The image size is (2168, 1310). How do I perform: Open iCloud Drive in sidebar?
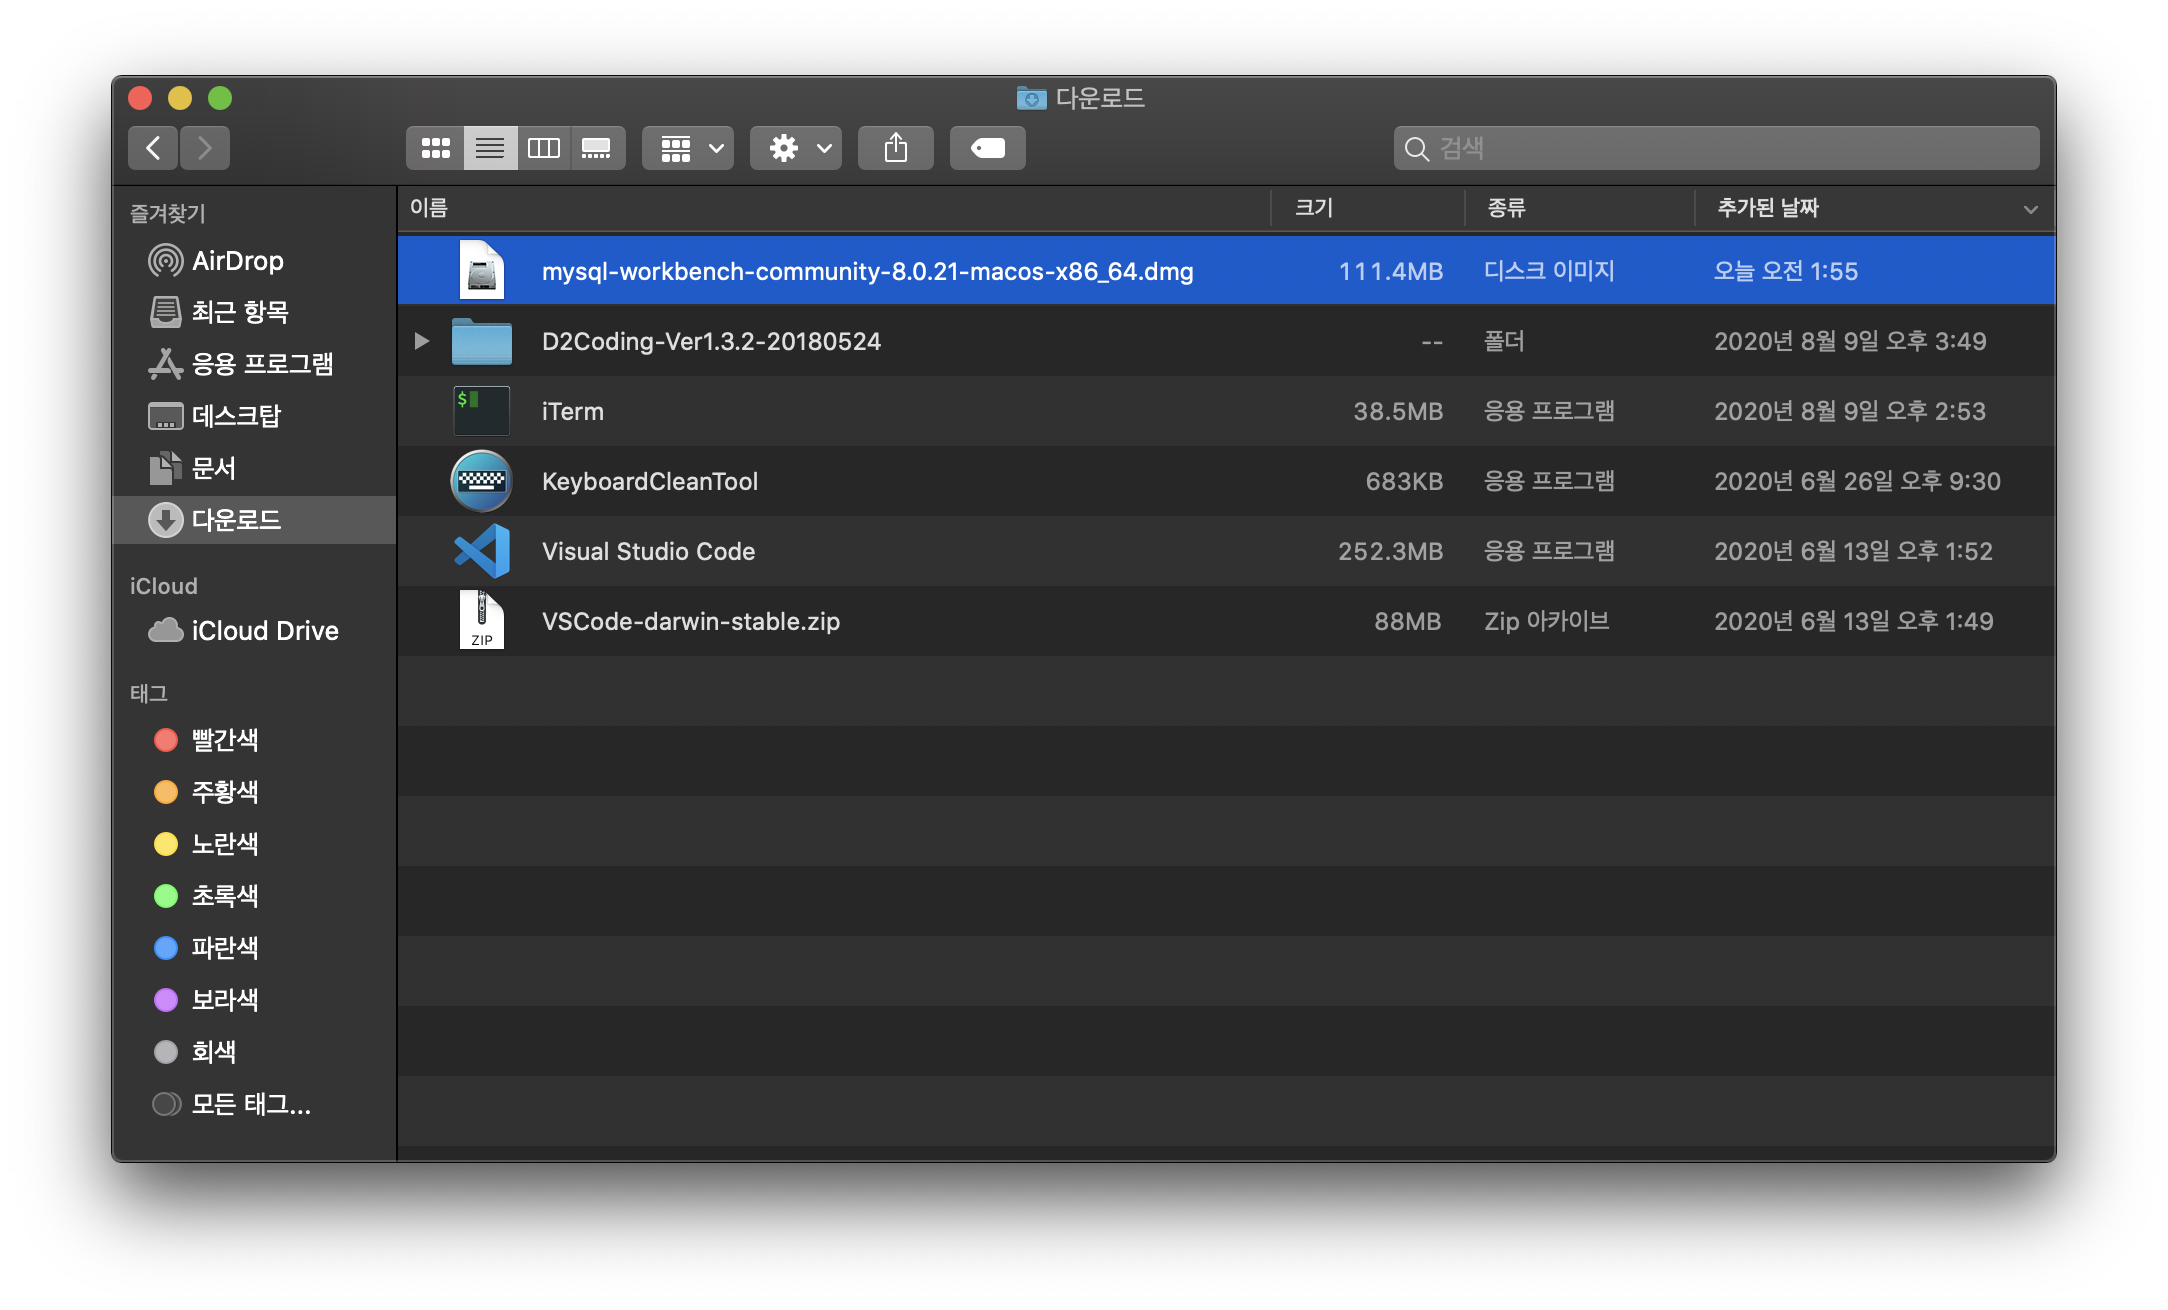(264, 631)
